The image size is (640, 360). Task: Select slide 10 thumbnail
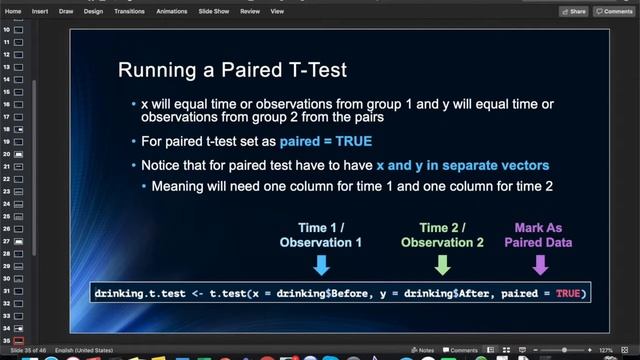(18, 30)
